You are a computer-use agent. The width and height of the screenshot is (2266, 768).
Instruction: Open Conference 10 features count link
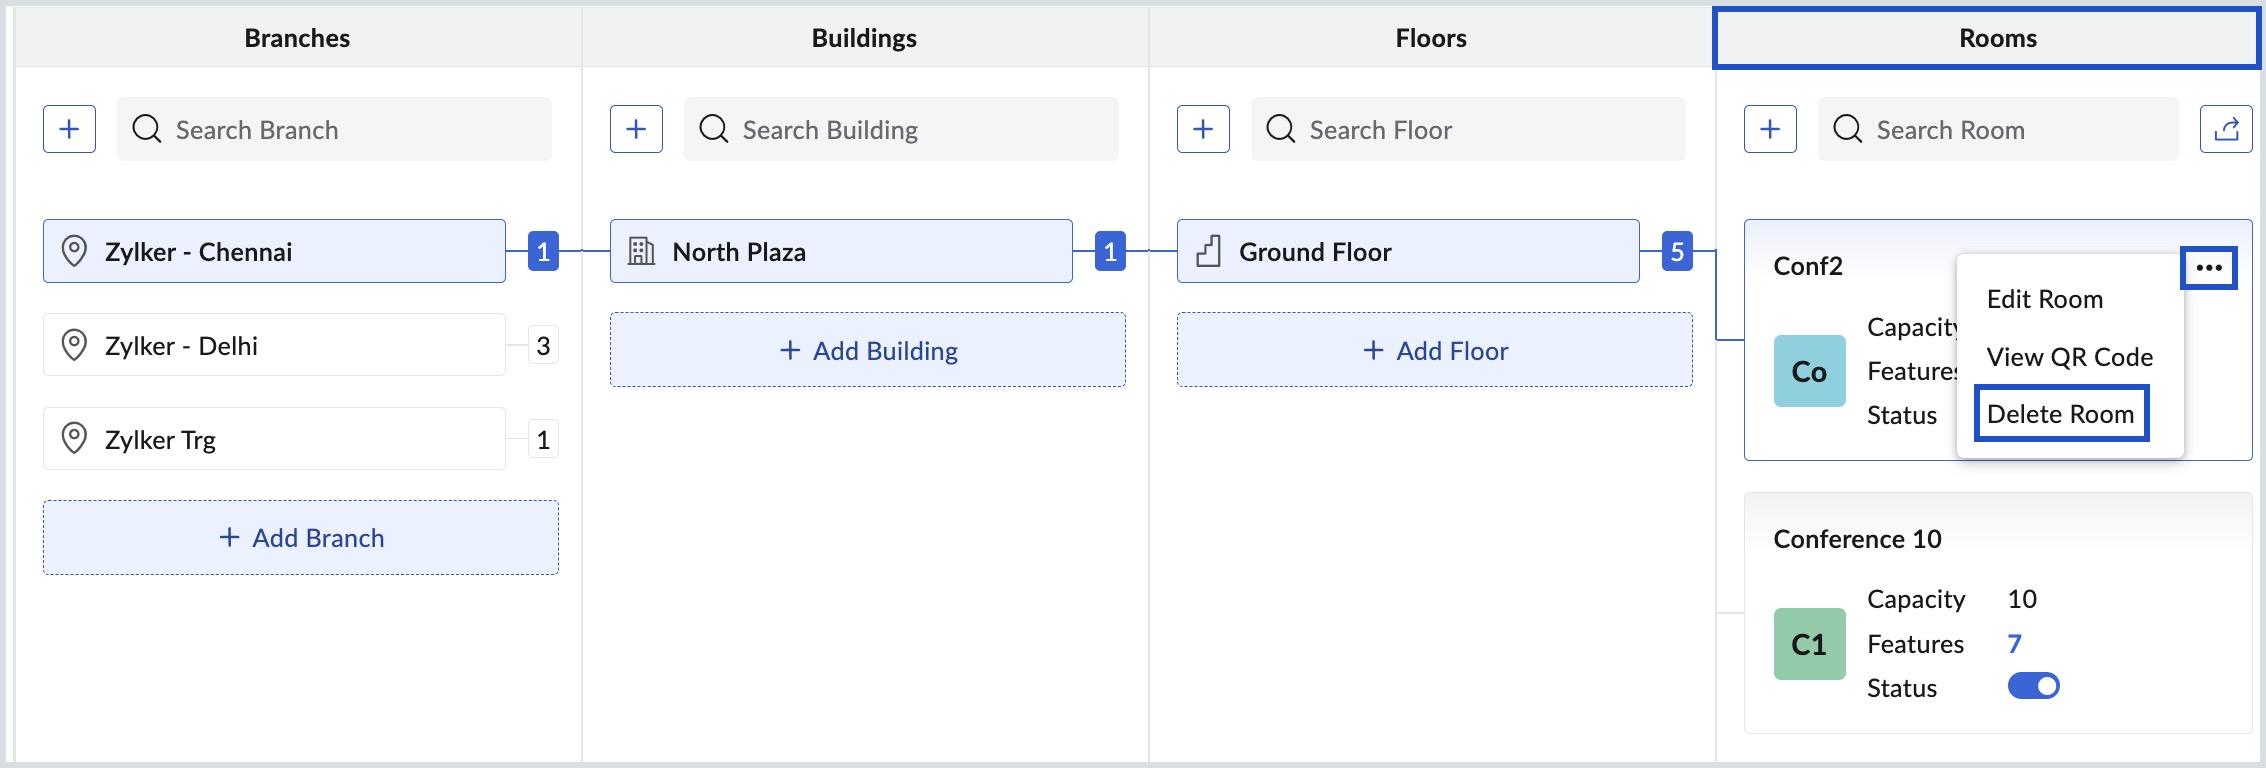coord(2014,644)
